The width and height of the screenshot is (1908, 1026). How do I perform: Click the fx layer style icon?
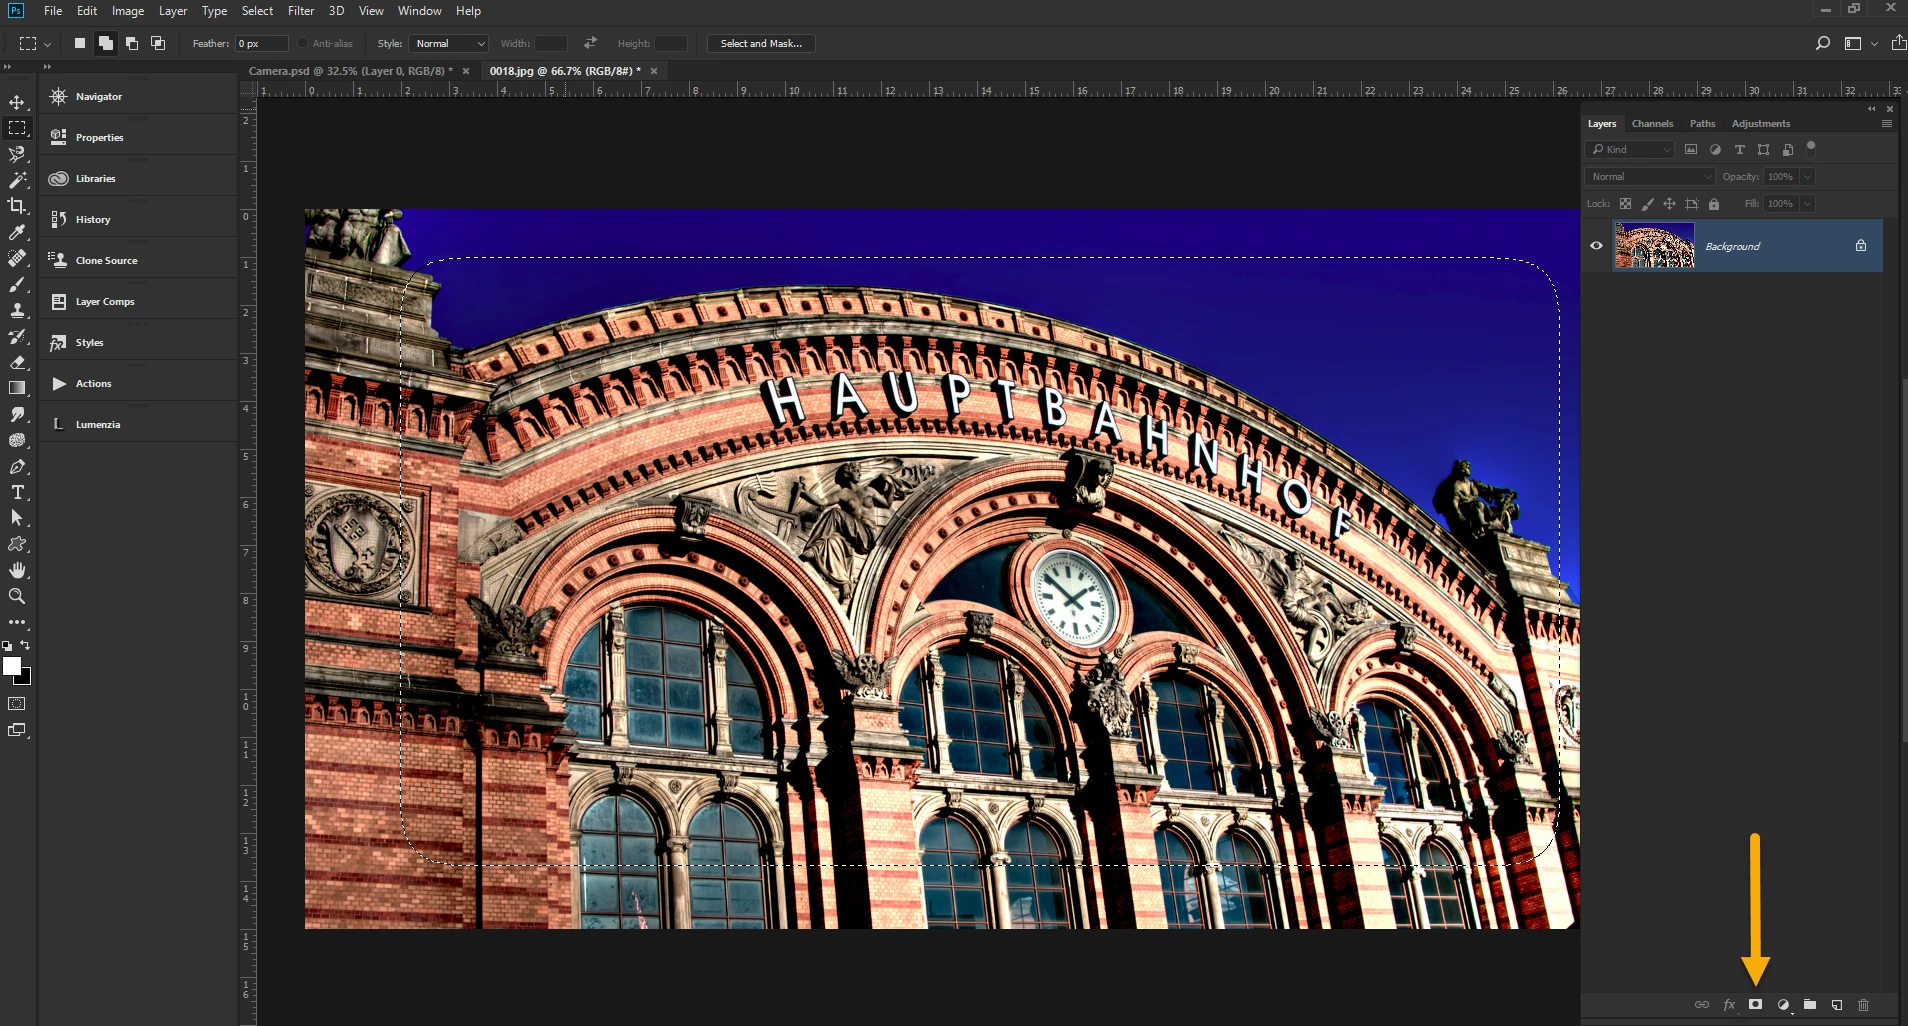click(x=1729, y=1004)
